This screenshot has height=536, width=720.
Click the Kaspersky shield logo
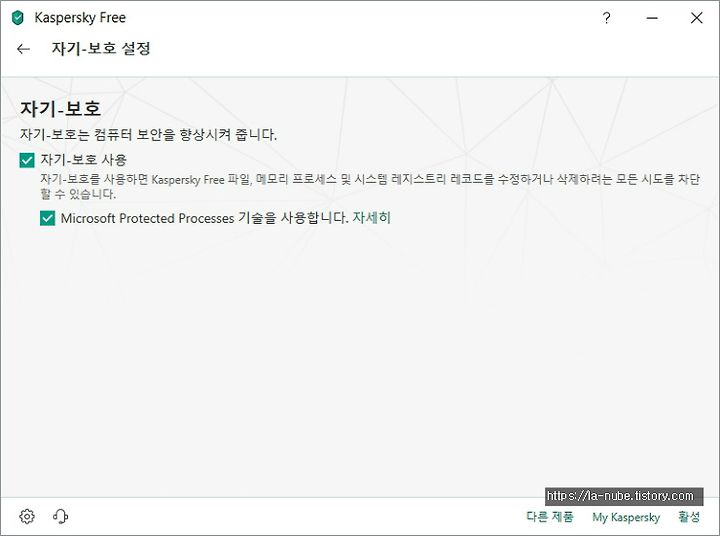pyautogui.click(x=18, y=18)
